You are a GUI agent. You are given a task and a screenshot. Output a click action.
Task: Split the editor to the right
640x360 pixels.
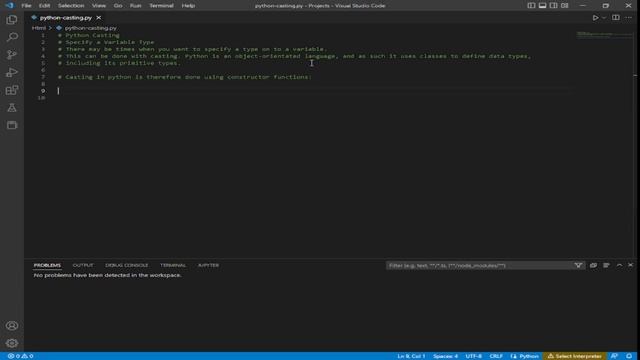pos(616,18)
